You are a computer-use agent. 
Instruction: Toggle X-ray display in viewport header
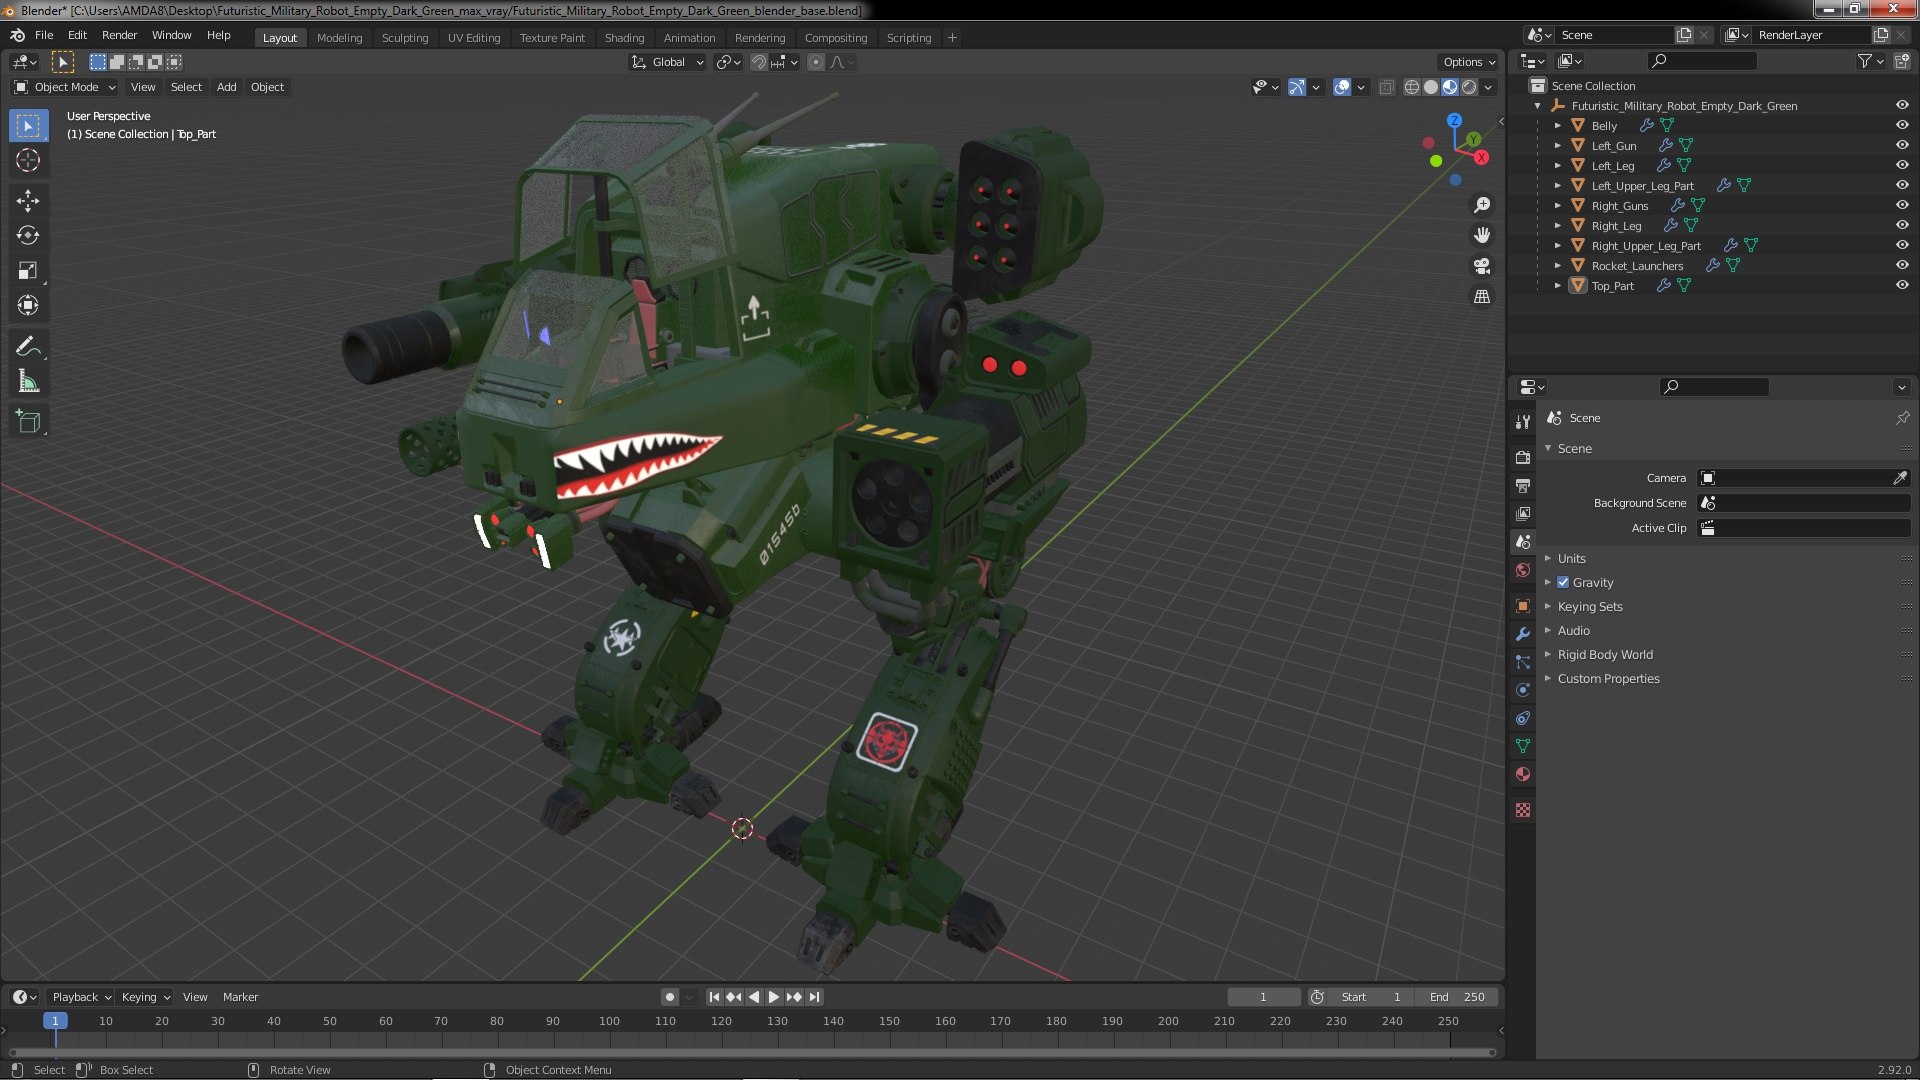[x=1386, y=87]
